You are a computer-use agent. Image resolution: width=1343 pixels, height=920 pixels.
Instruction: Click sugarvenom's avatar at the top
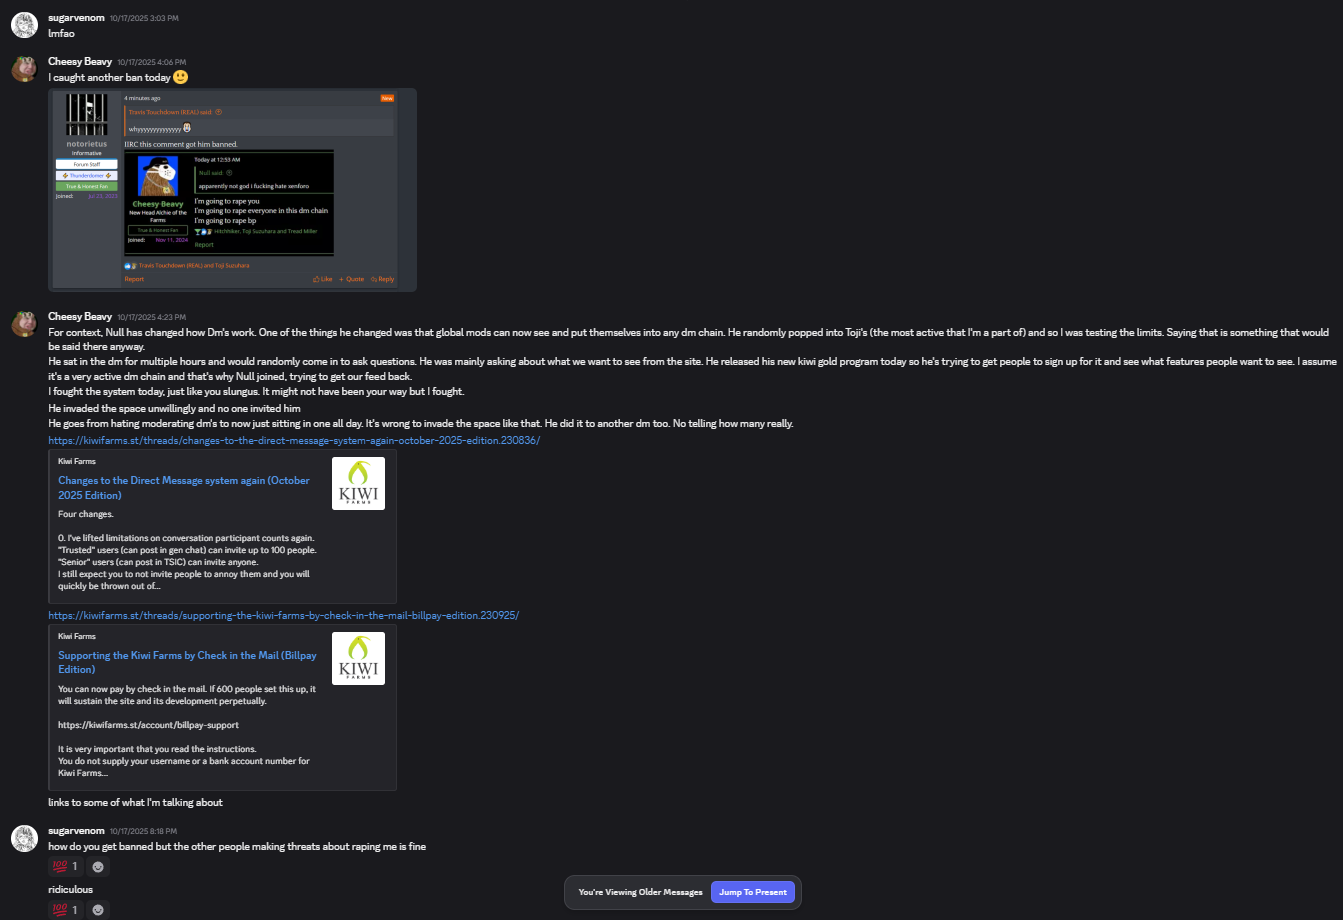point(24,25)
